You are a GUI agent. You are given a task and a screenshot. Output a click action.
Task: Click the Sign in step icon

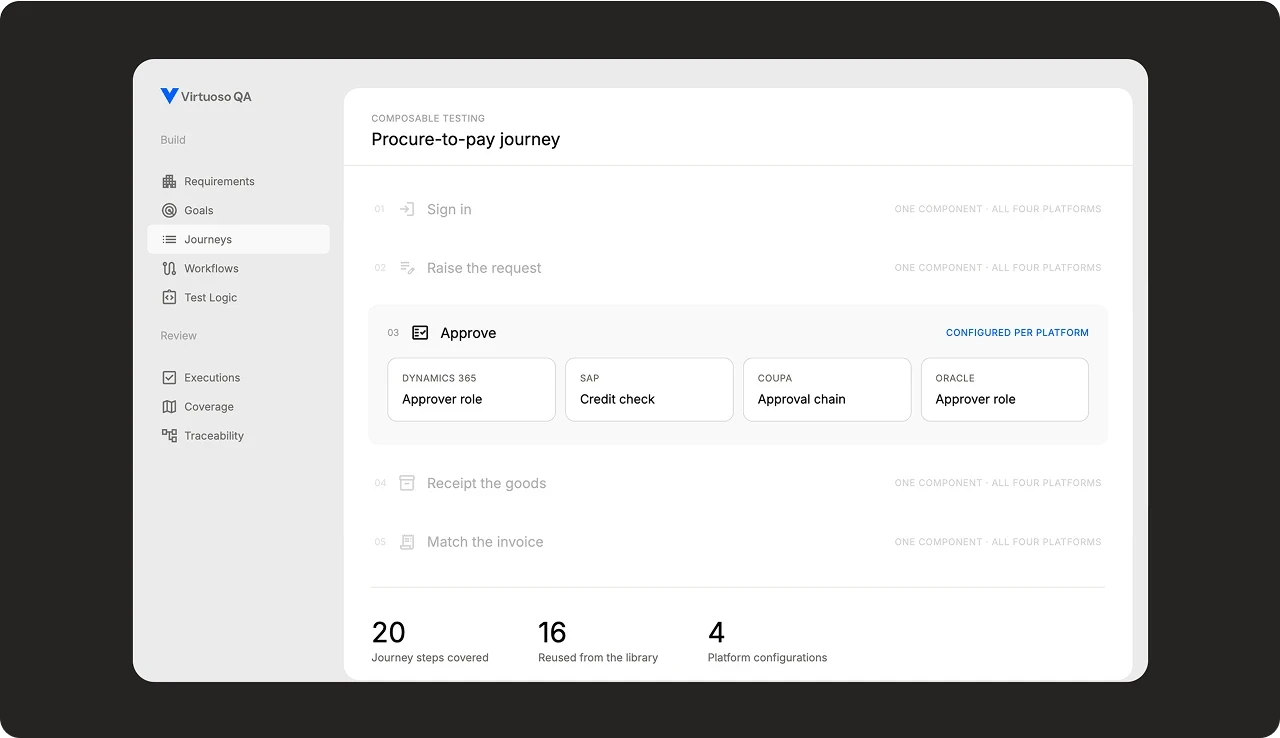coord(407,209)
